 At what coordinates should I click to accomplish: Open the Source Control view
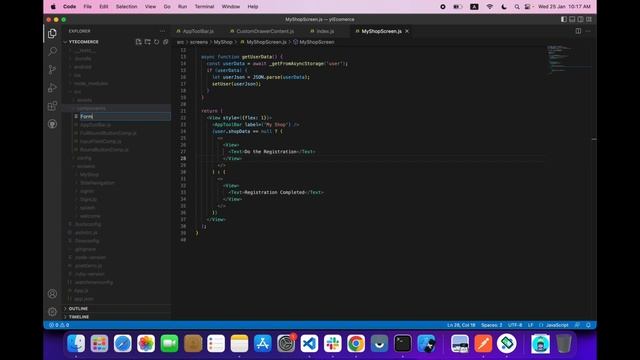click(52, 69)
